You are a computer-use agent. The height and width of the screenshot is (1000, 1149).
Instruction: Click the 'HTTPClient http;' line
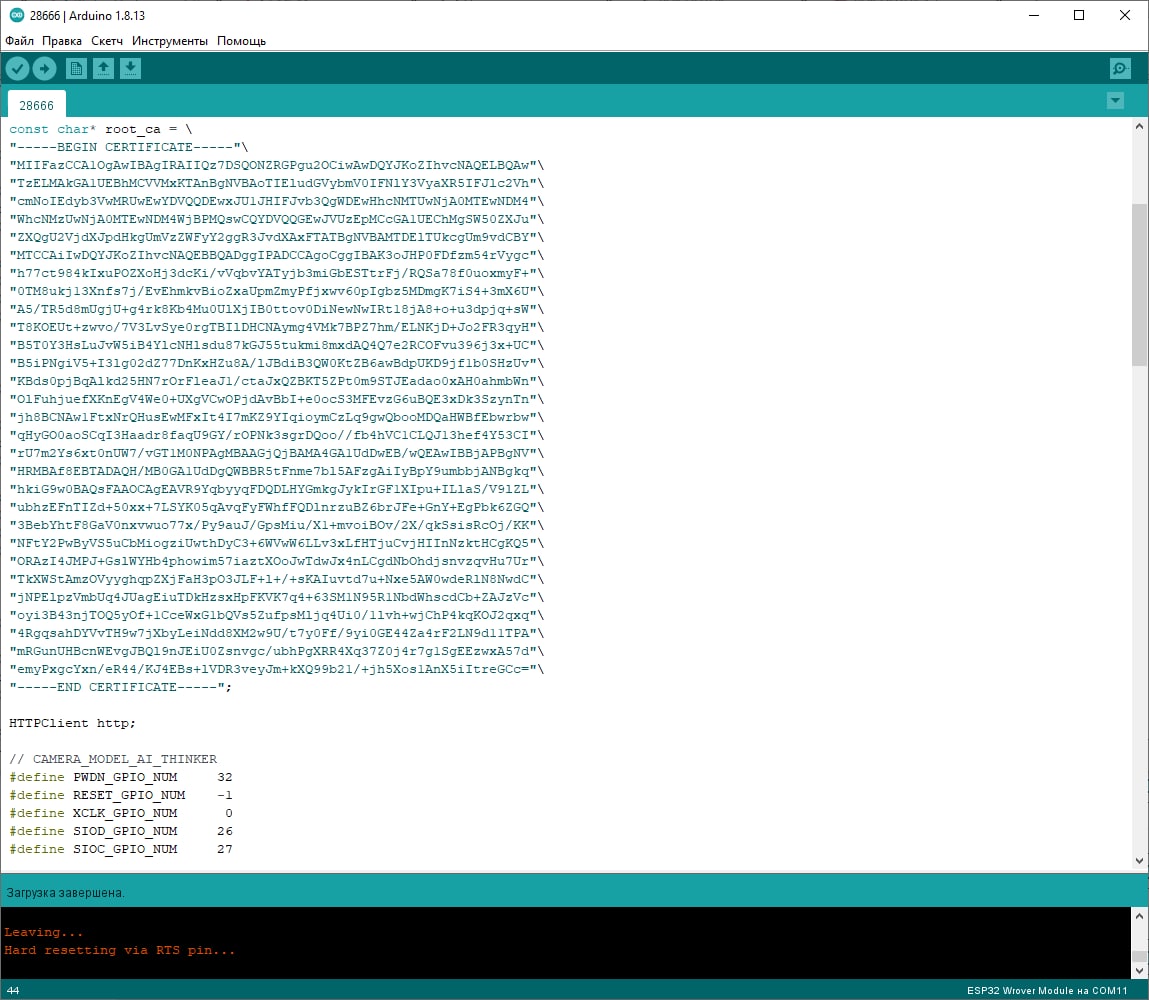(x=72, y=723)
